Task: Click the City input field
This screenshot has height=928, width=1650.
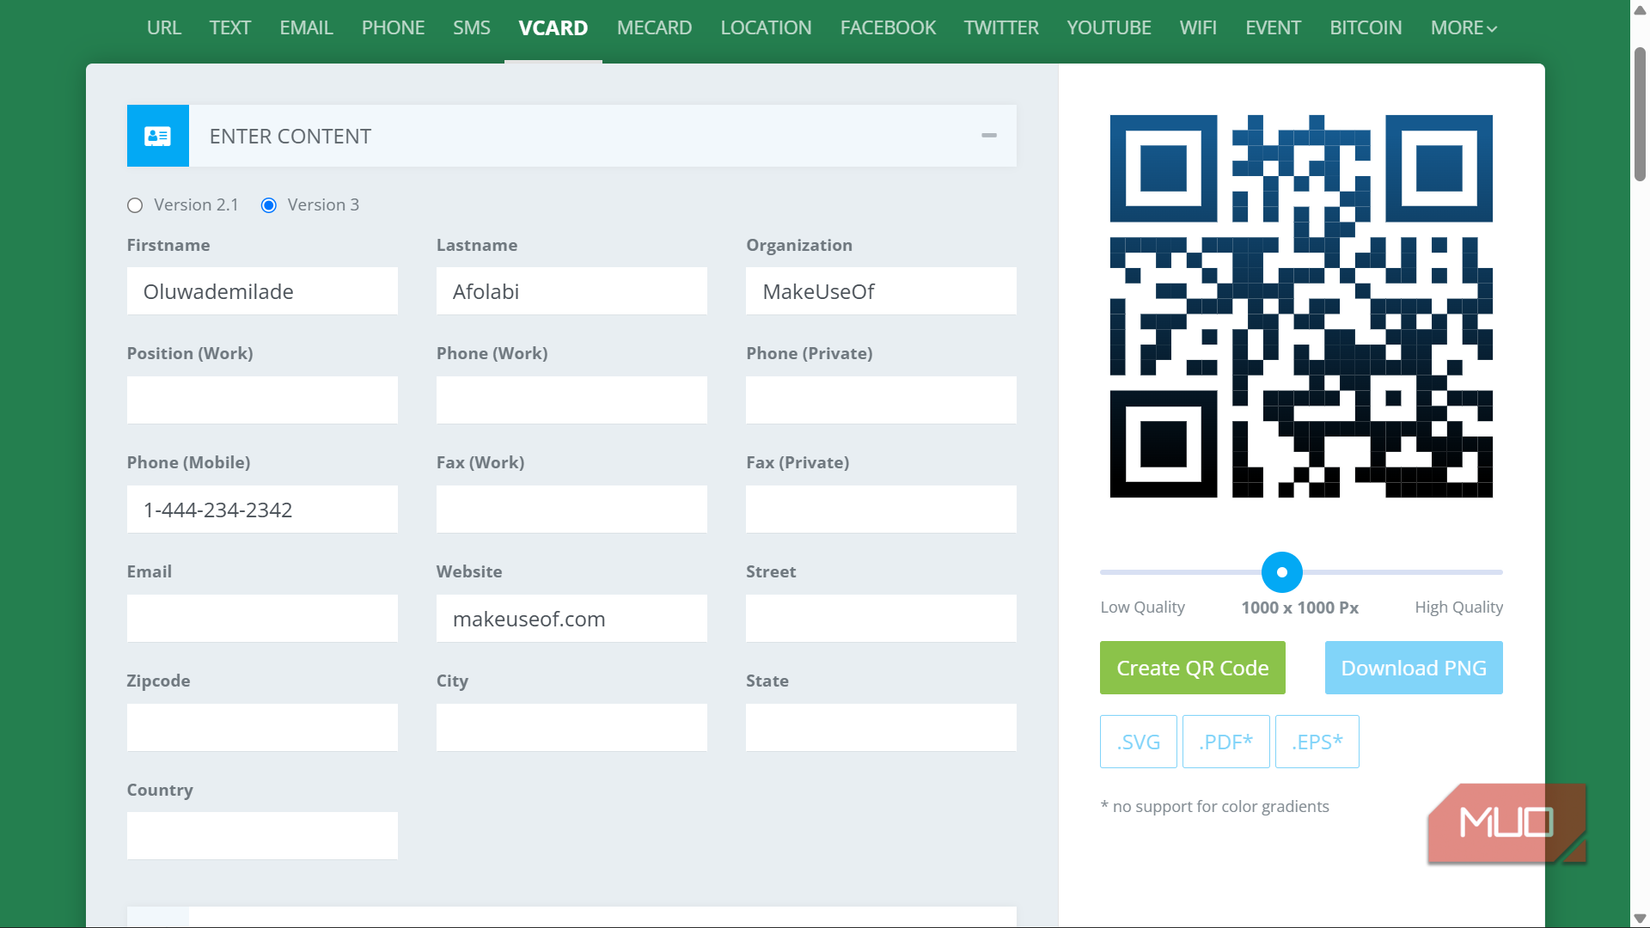Action: pyautogui.click(x=572, y=727)
